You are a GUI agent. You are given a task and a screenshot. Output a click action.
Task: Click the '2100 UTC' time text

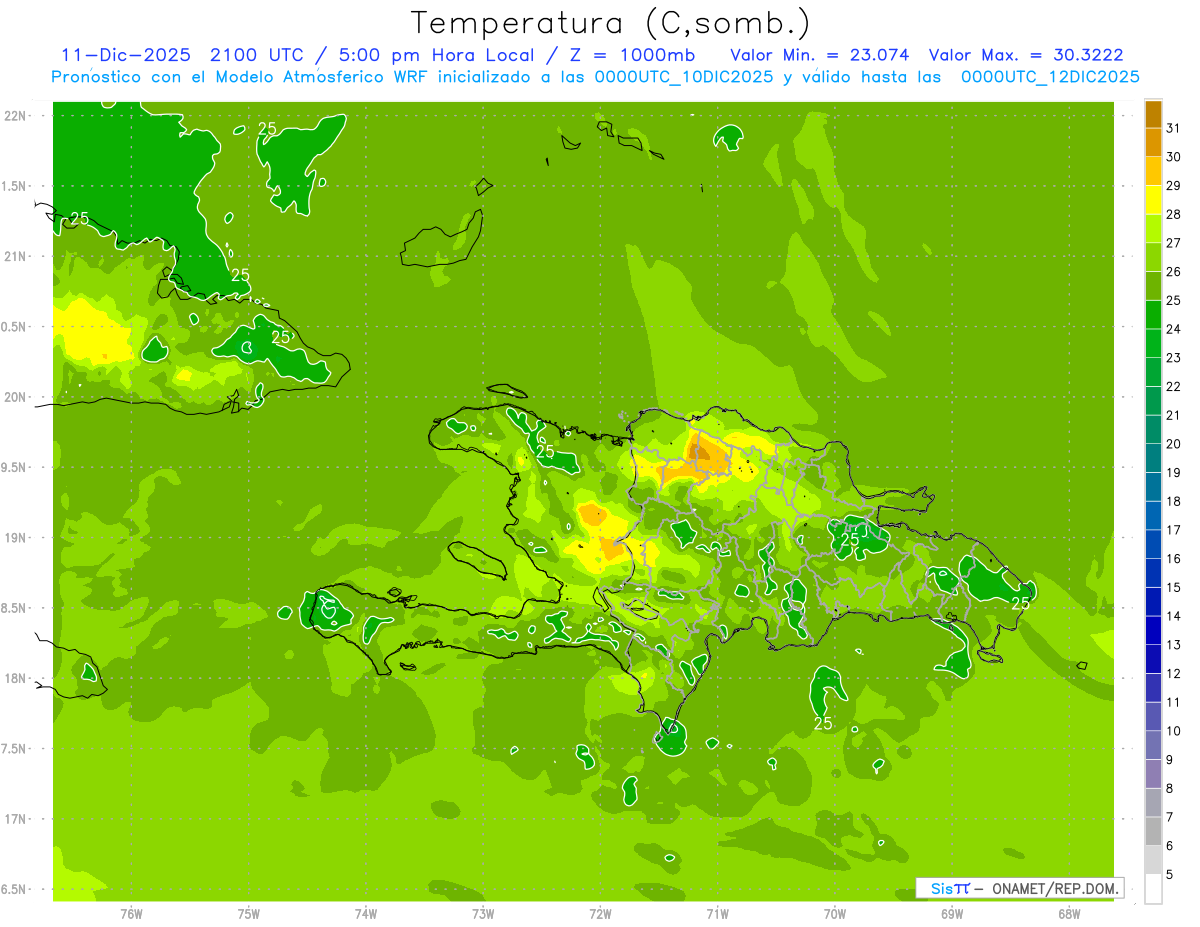click(x=258, y=55)
